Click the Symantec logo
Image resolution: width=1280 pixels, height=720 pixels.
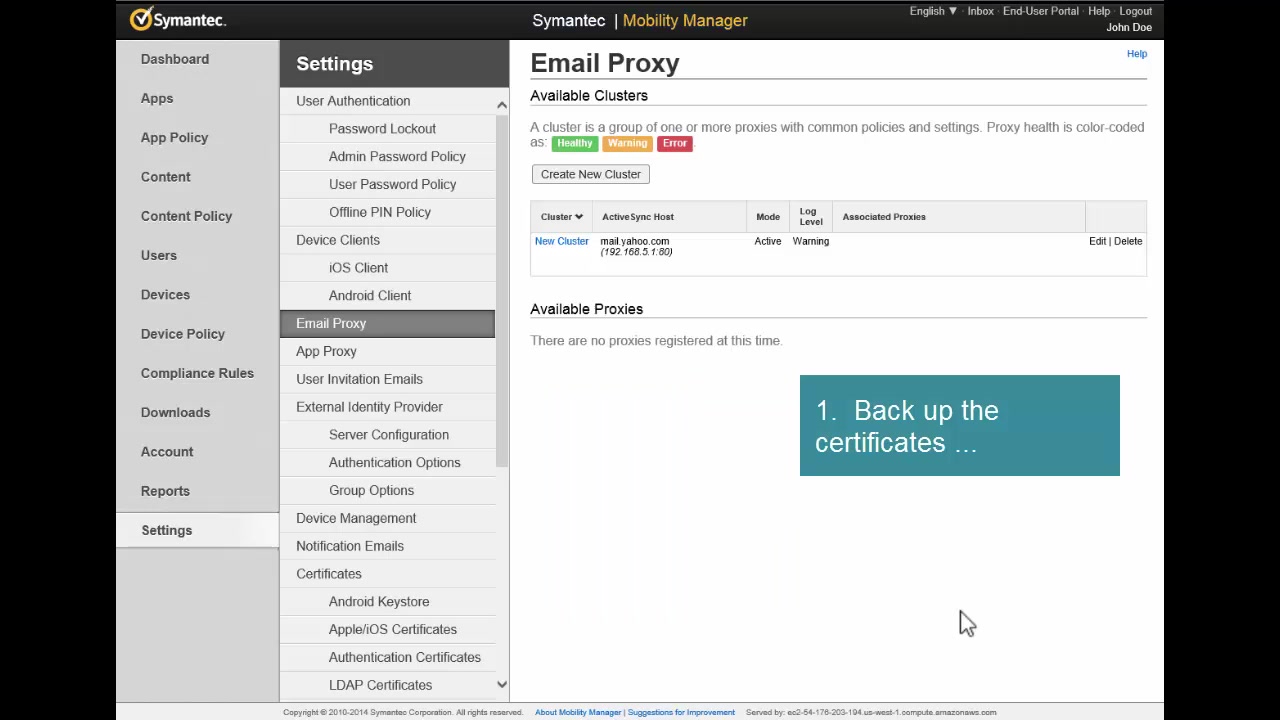pos(178,19)
